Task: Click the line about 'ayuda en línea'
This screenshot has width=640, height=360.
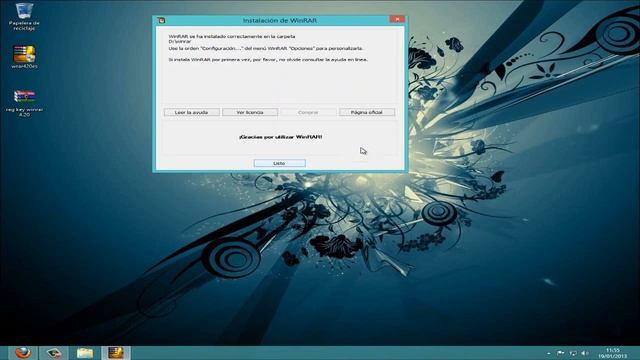Action: click(x=268, y=60)
